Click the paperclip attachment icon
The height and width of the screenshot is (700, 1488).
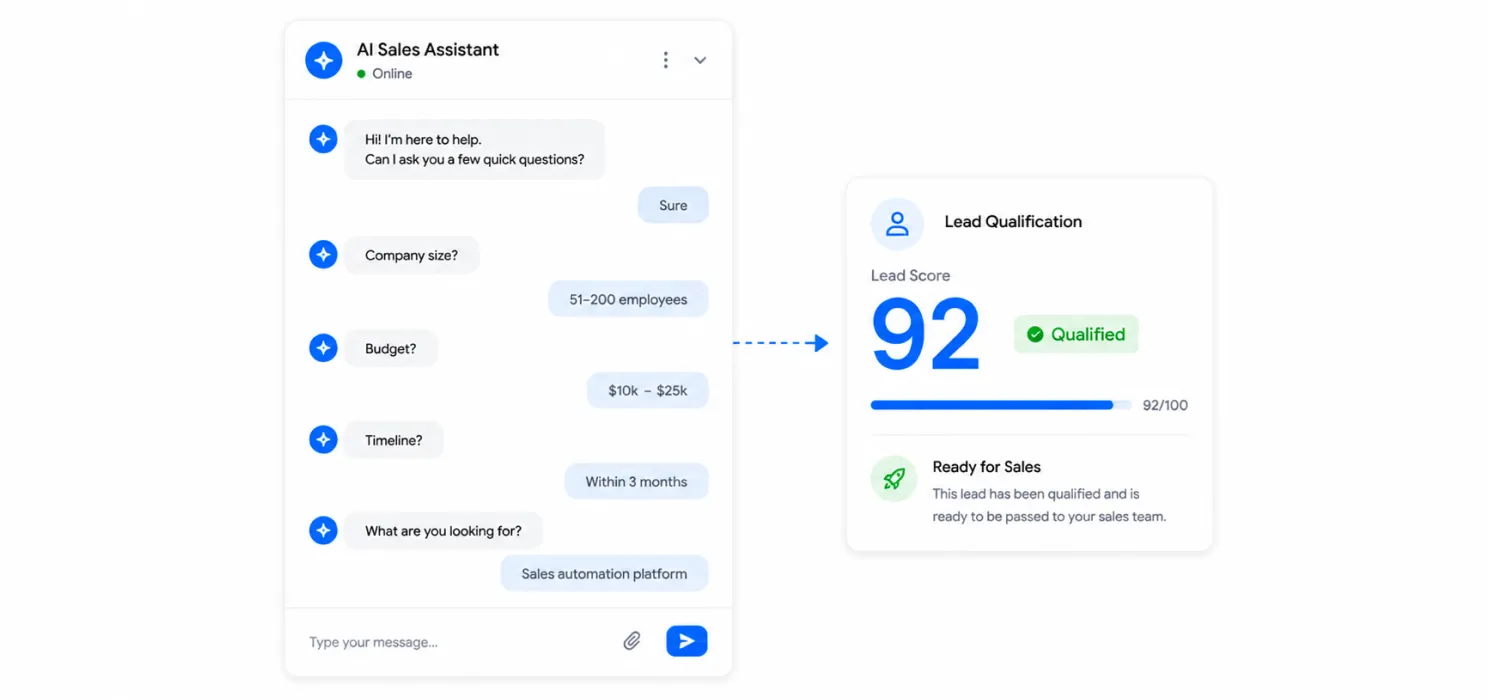pyautogui.click(x=632, y=641)
